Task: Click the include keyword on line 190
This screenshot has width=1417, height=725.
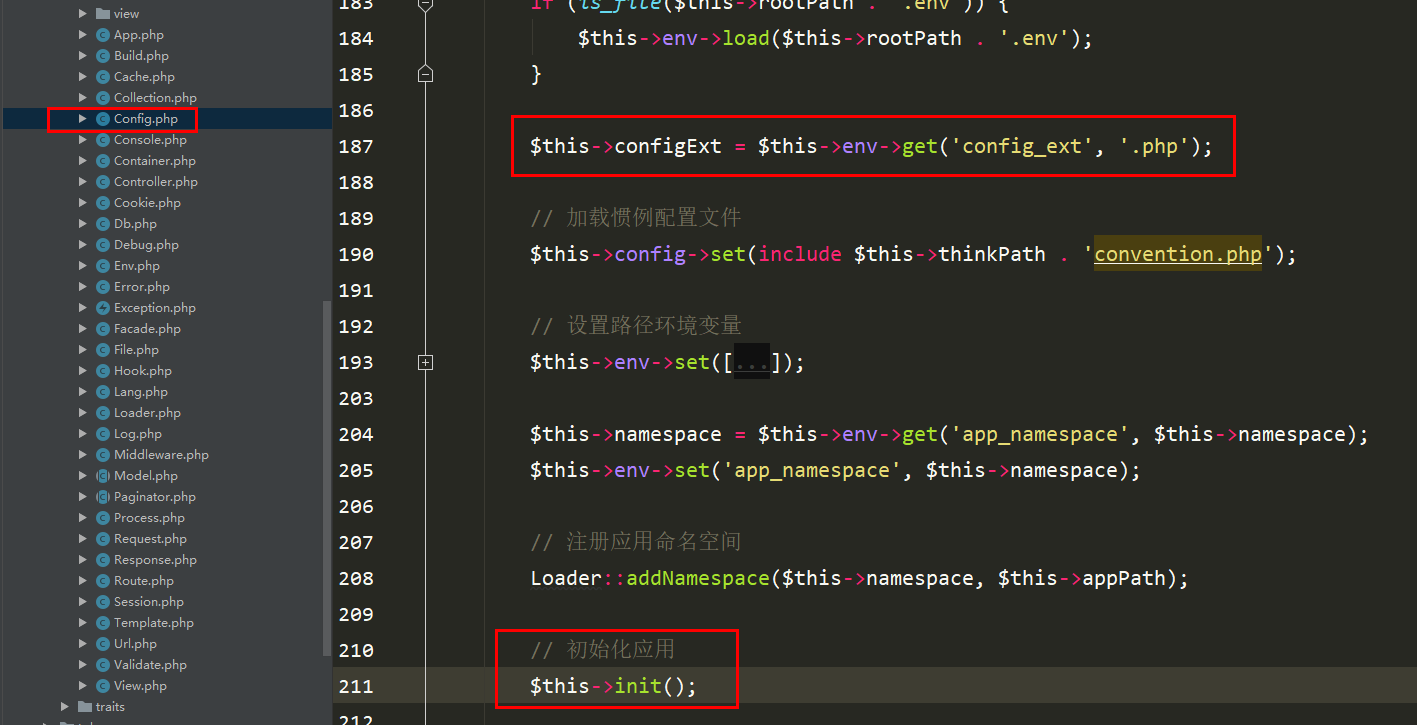Action: click(x=800, y=254)
